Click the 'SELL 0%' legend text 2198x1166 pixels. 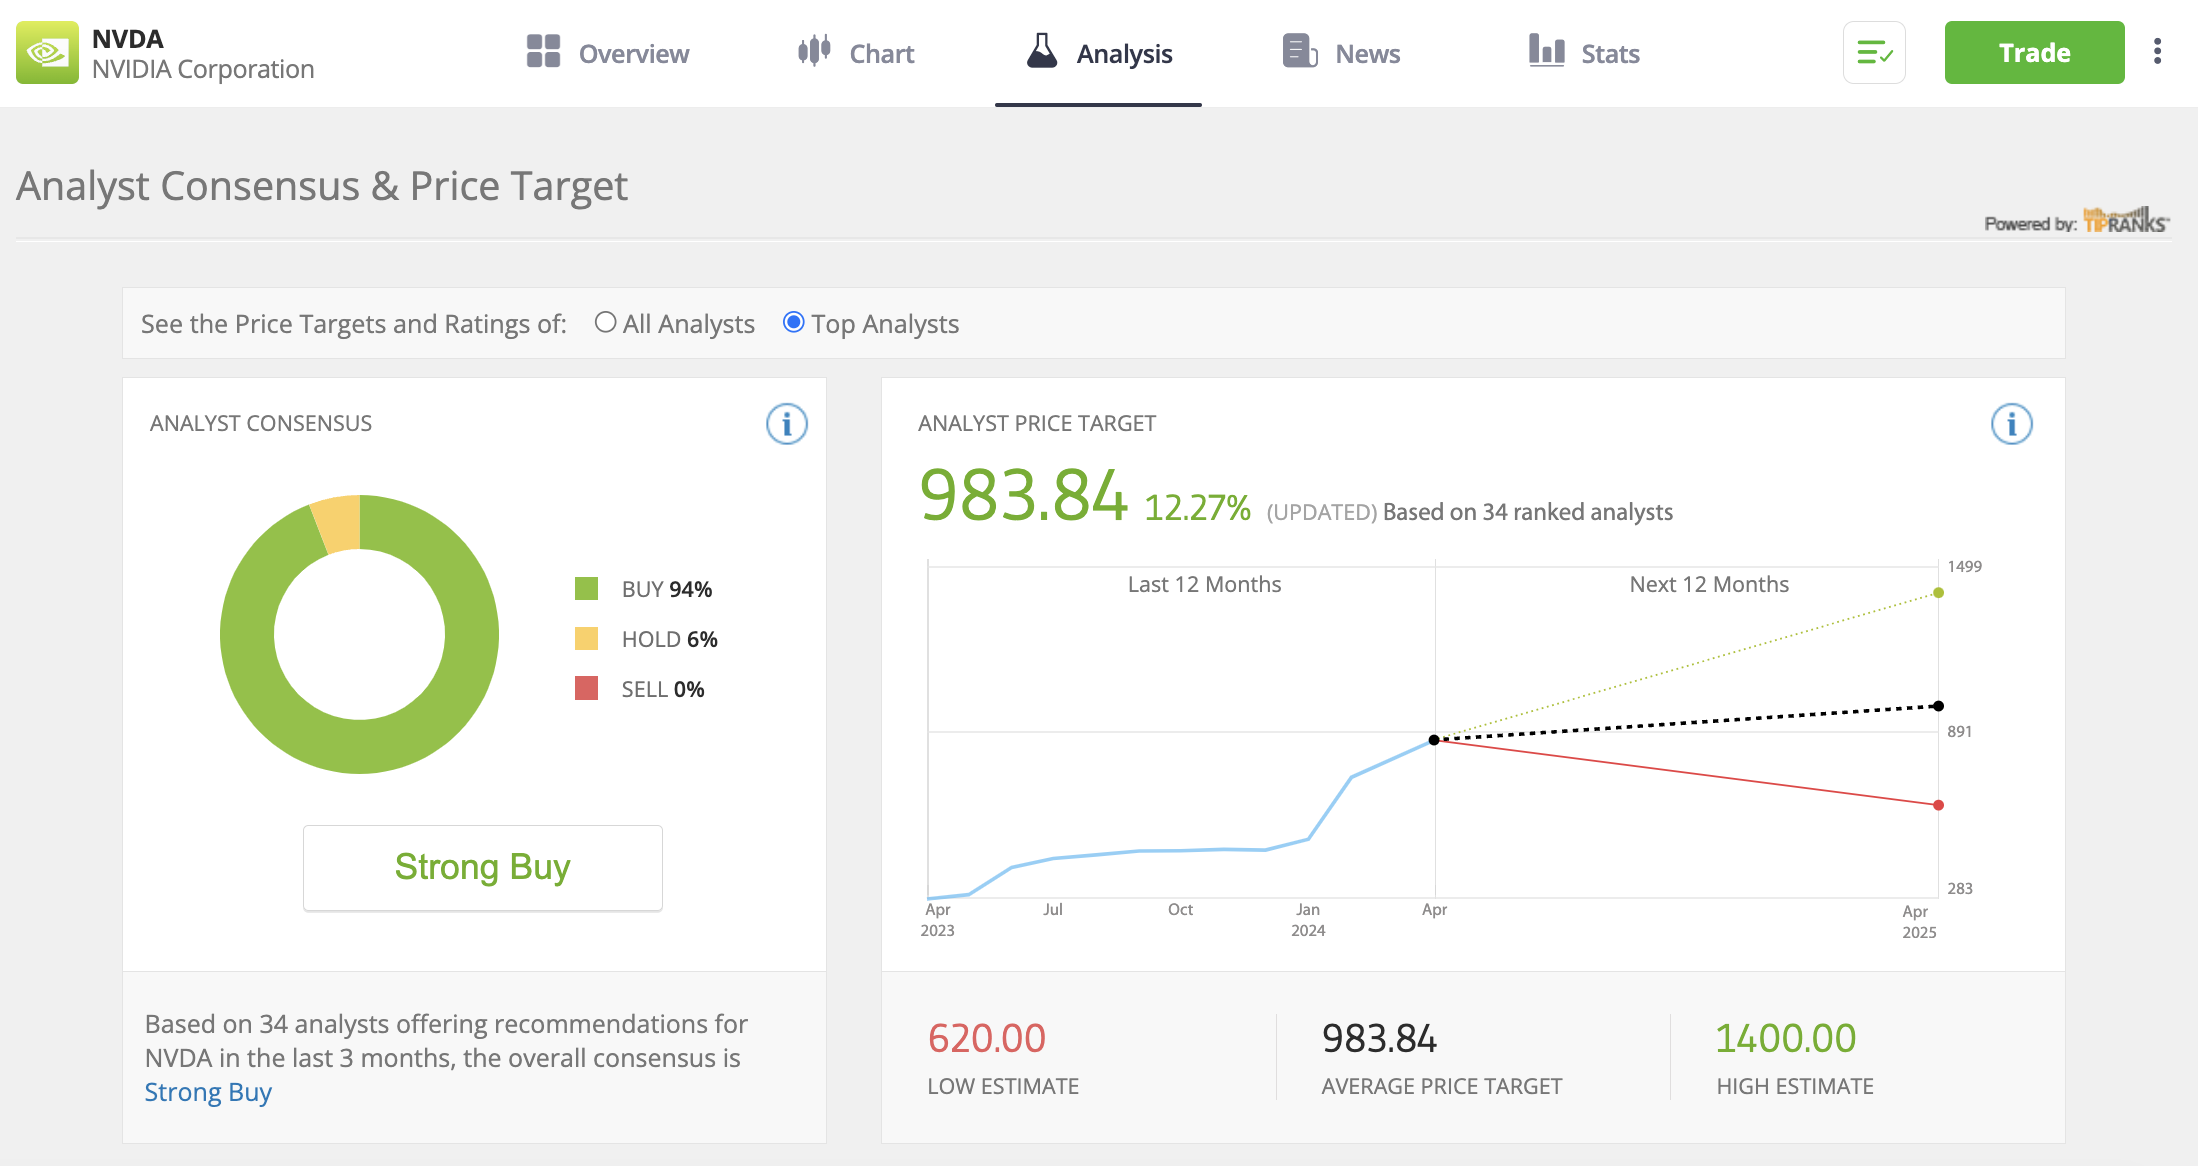[x=663, y=689]
